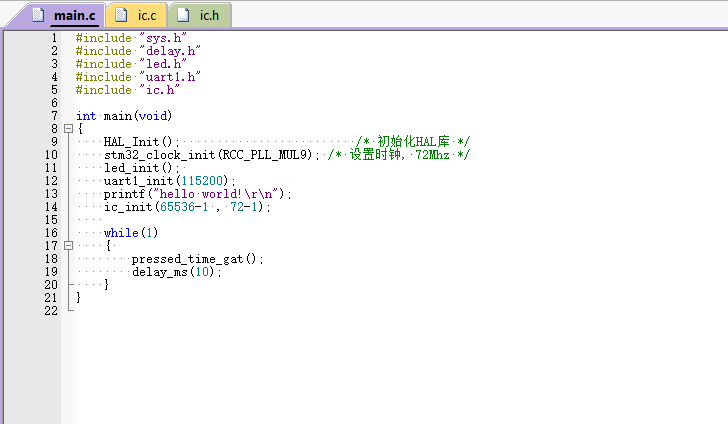Click the led_init() call

tap(142, 168)
